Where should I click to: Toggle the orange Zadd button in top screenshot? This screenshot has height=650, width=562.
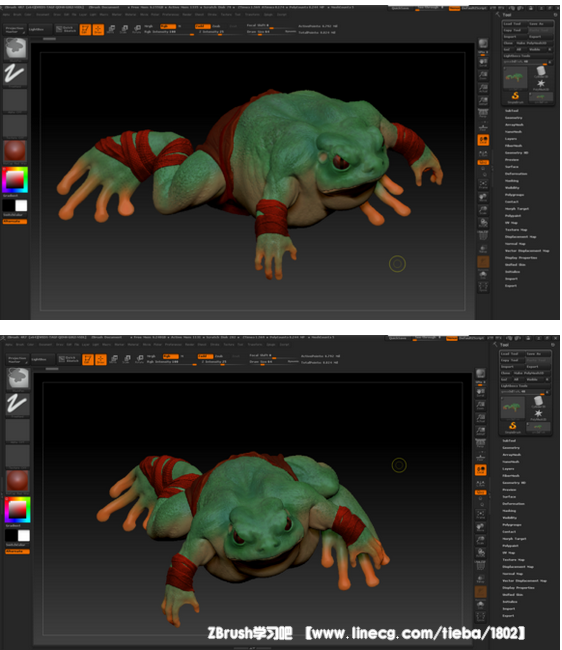[x=202, y=26]
